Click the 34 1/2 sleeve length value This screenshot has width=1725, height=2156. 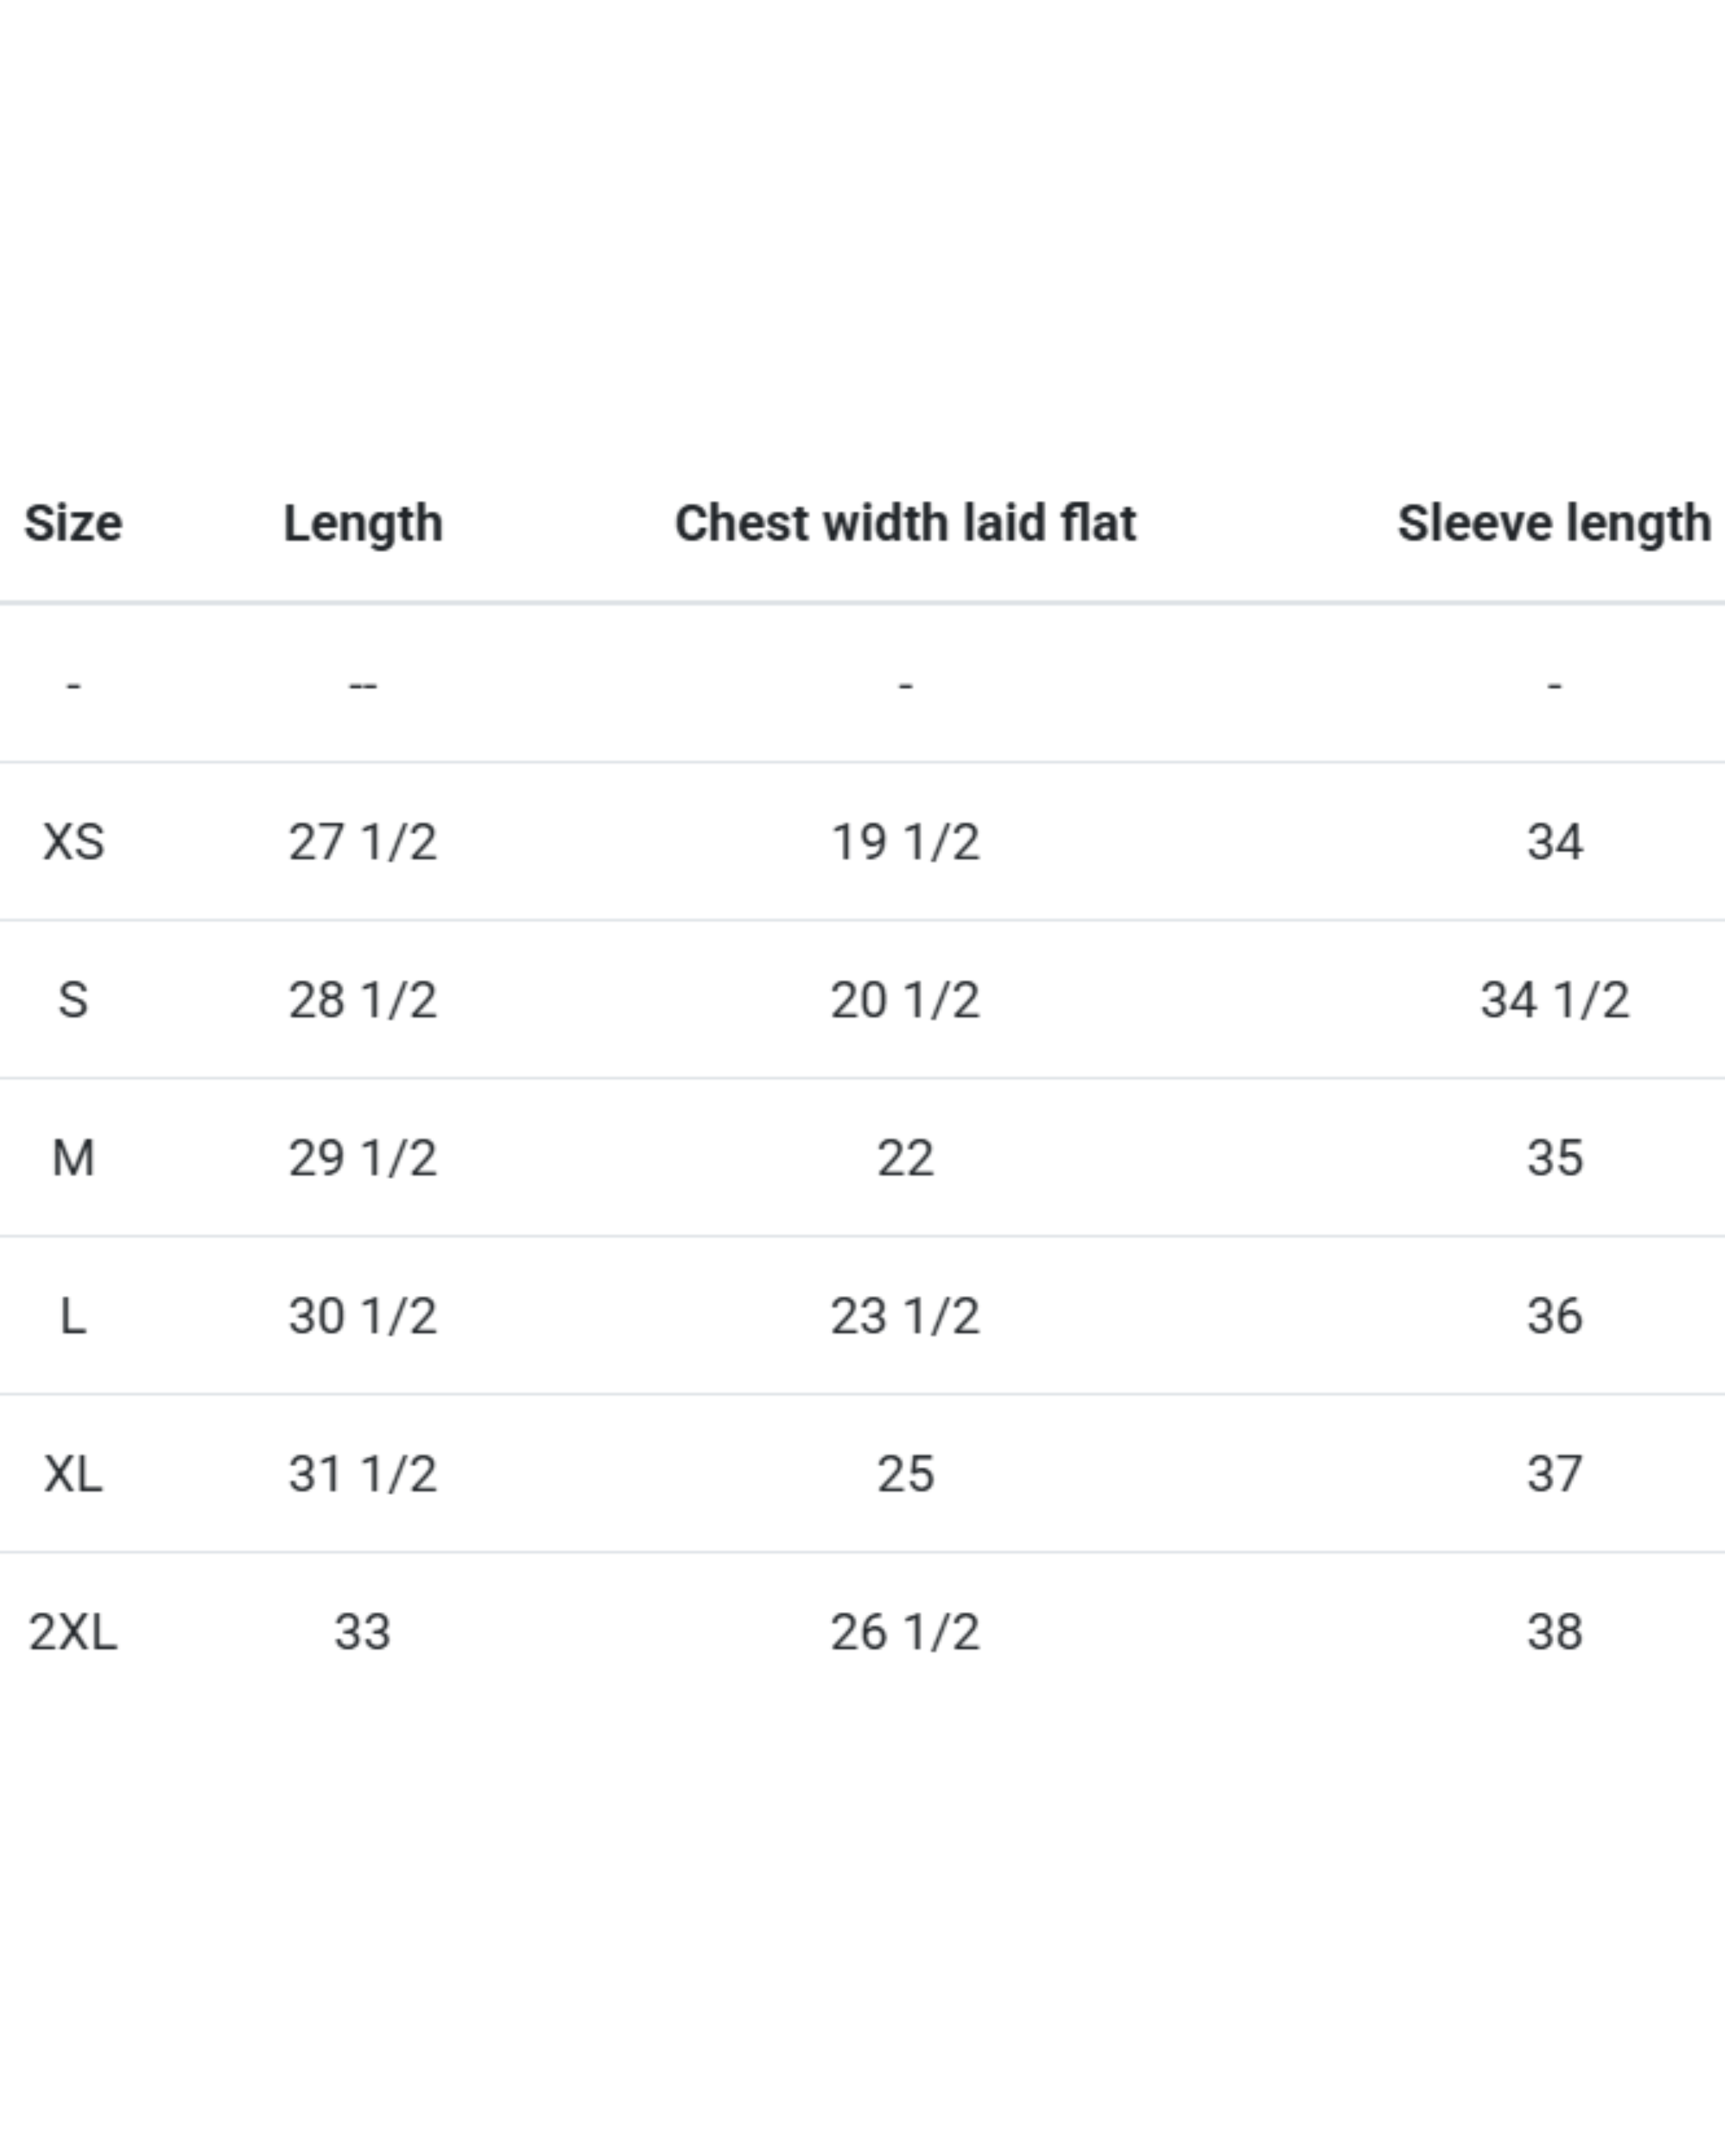(x=1554, y=1000)
